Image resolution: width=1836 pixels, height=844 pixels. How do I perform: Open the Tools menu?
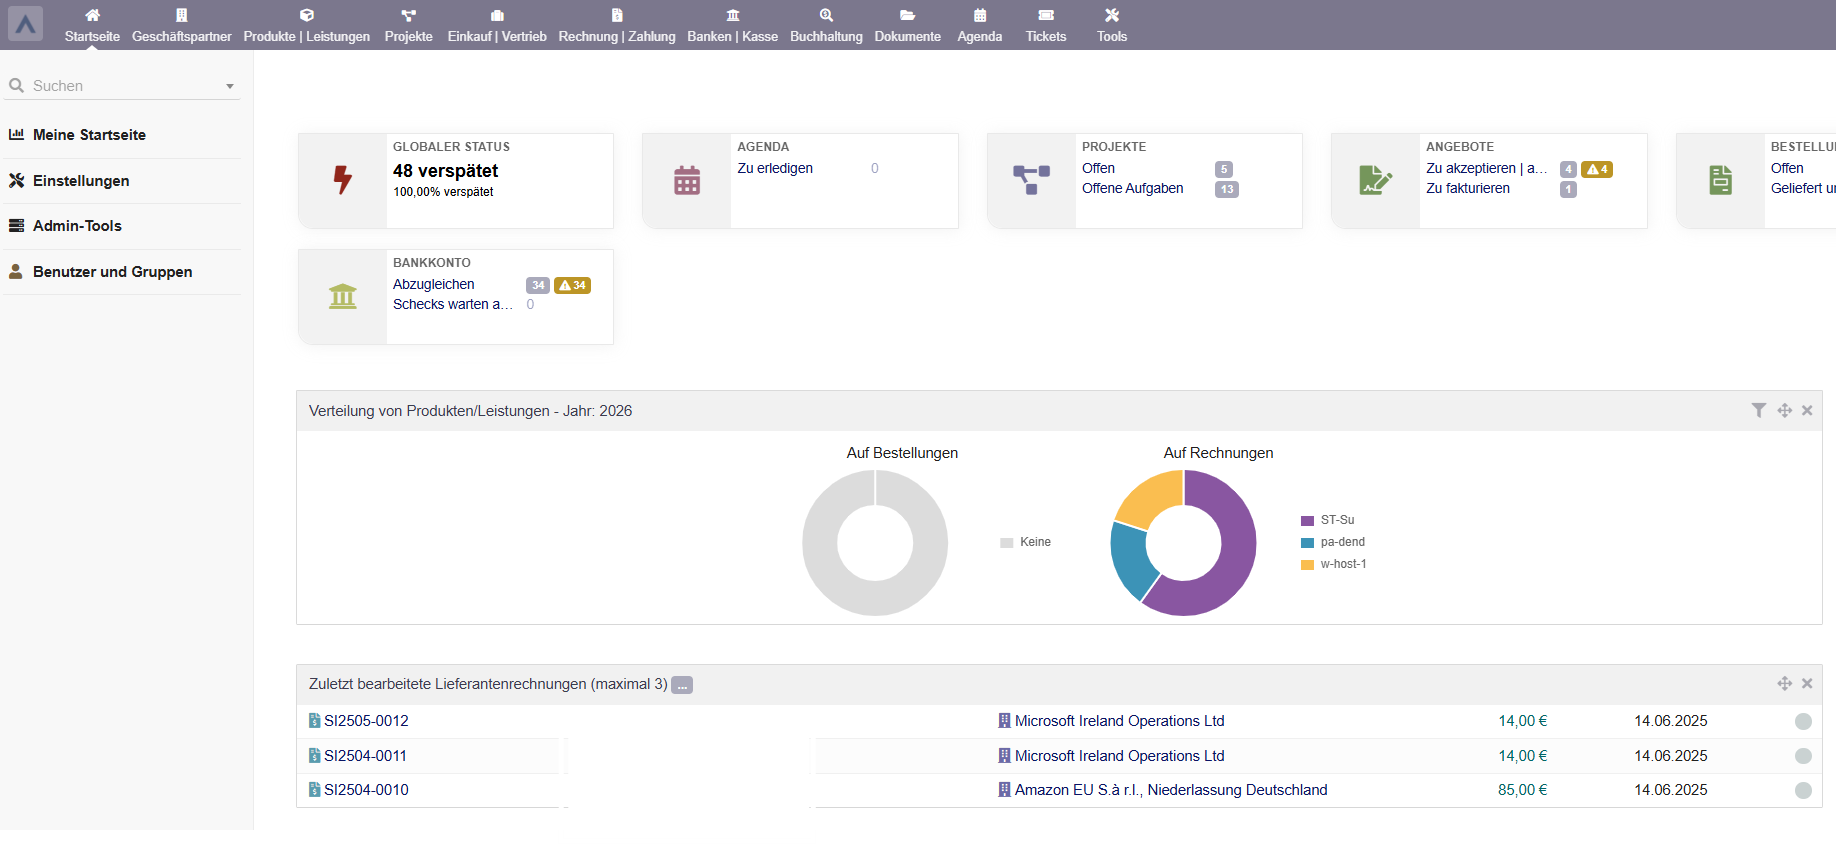(1112, 25)
